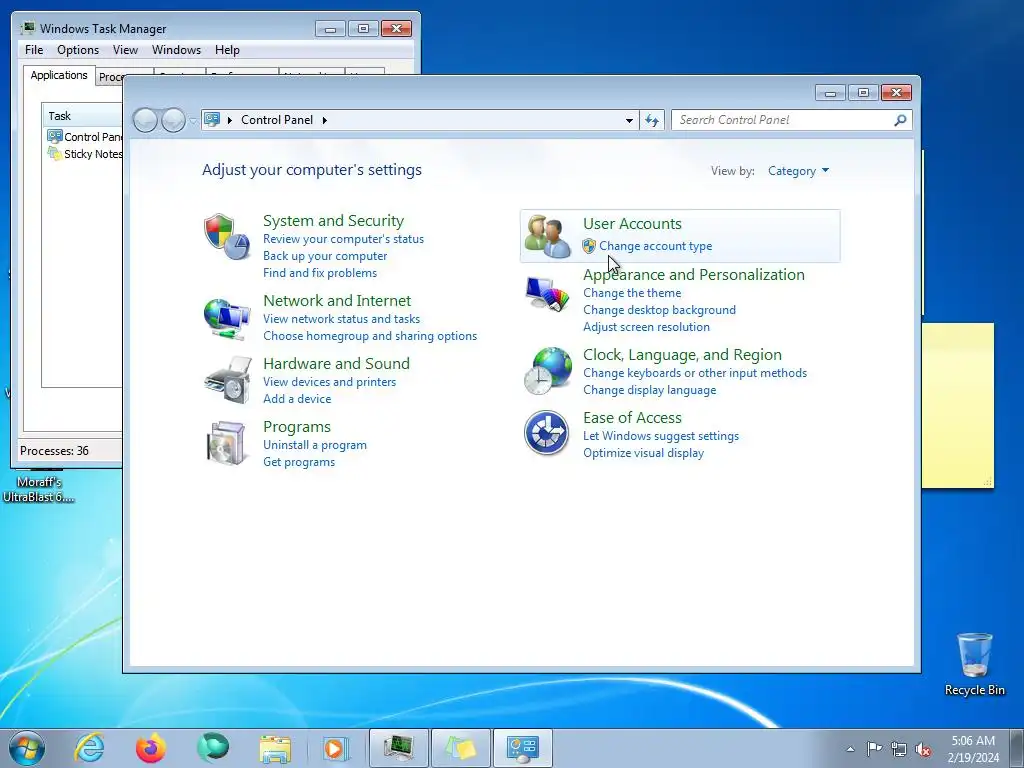This screenshot has height=768, width=1024.
Task: Click Uninstall a program link
Action: [315, 445]
